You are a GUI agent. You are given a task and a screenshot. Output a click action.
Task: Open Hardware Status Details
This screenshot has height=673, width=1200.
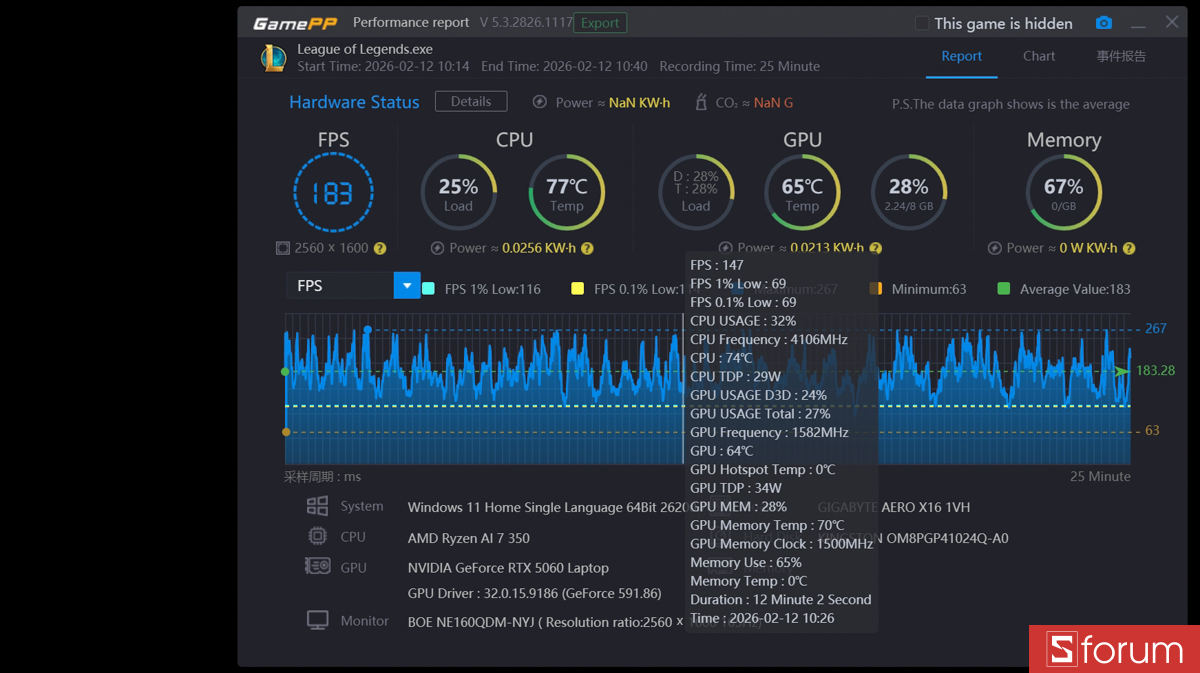click(471, 101)
